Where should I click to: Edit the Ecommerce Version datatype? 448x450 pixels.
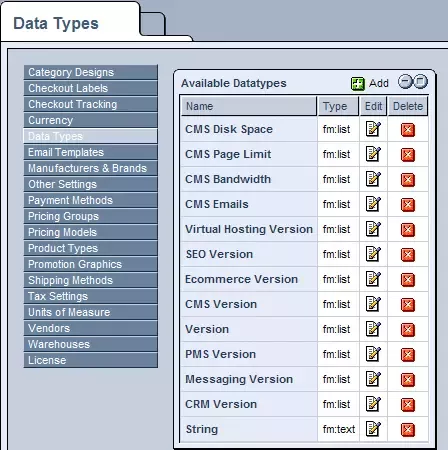click(373, 279)
